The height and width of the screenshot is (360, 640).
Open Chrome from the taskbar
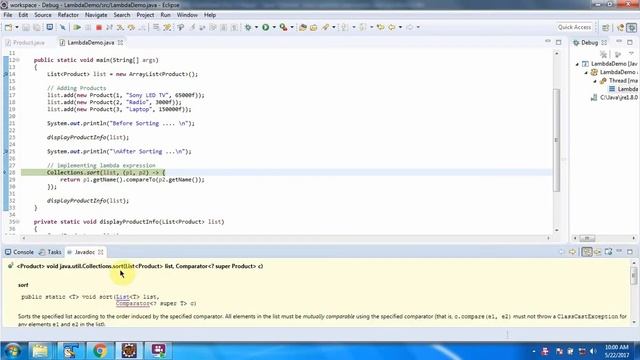(99, 351)
